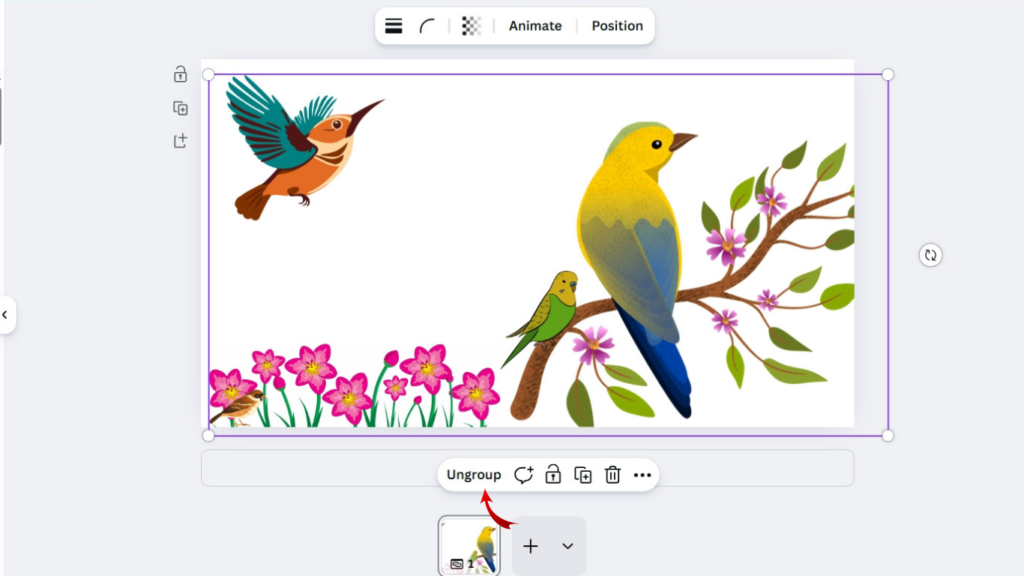
Task: Click the duplicate page icon beside canvas
Action: coord(180,108)
